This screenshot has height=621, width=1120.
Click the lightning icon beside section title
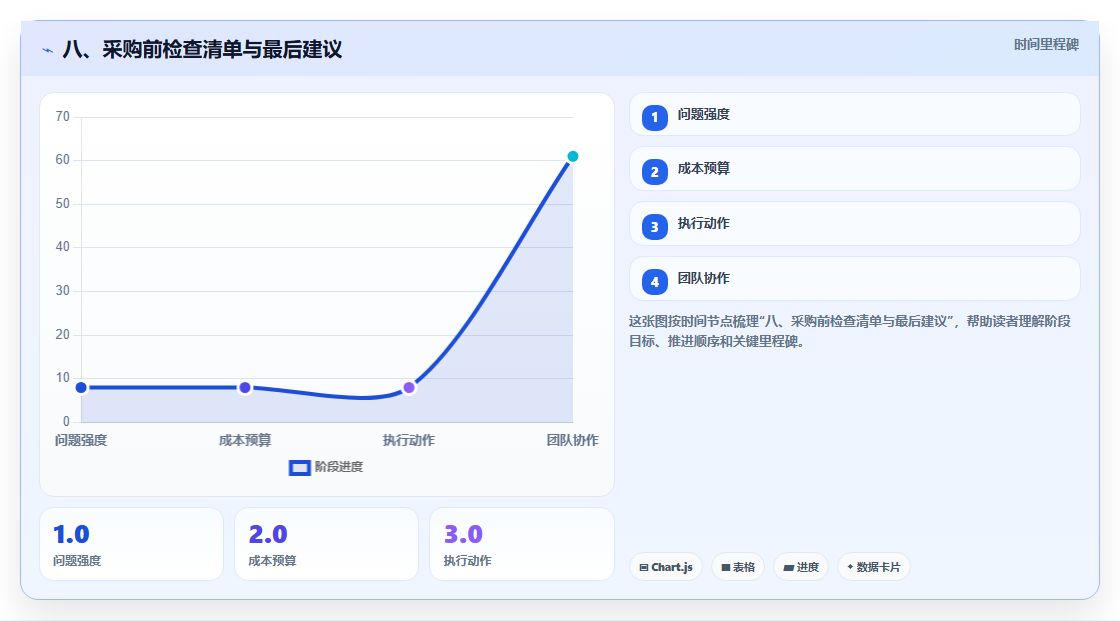pyautogui.click(x=48, y=50)
